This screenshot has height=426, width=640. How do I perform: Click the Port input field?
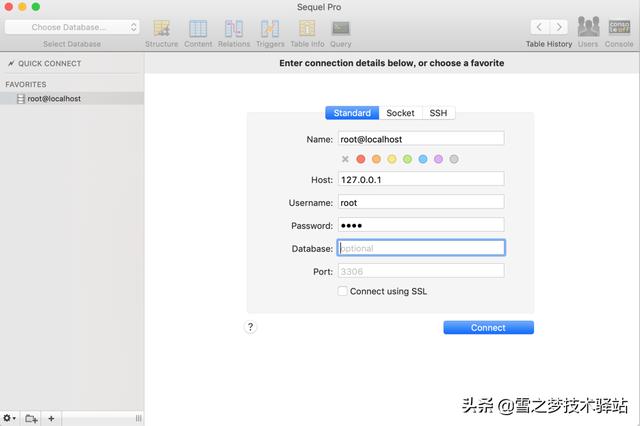[421, 271]
